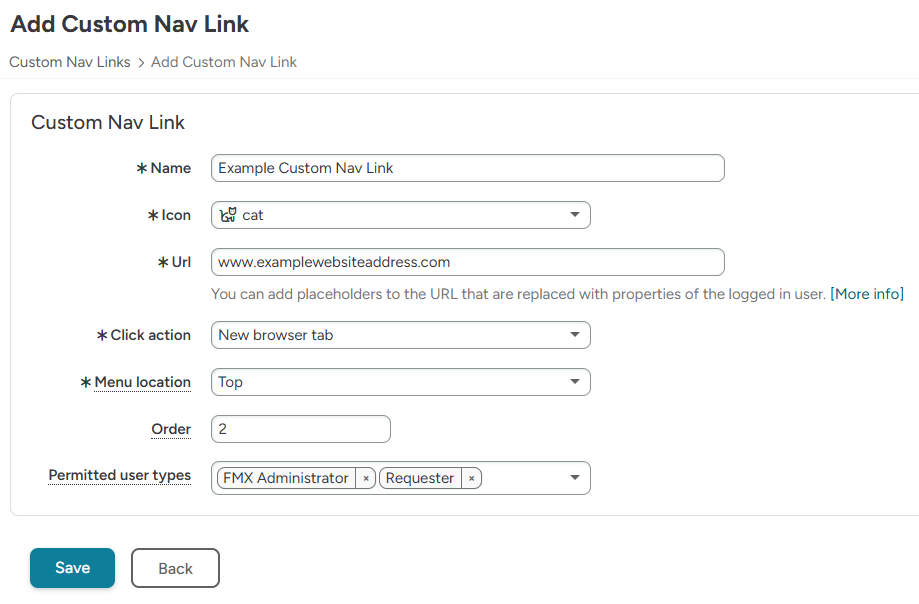919x604 pixels.
Task: Expand the Permitted user types dropdown arrow
Action: pos(575,478)
